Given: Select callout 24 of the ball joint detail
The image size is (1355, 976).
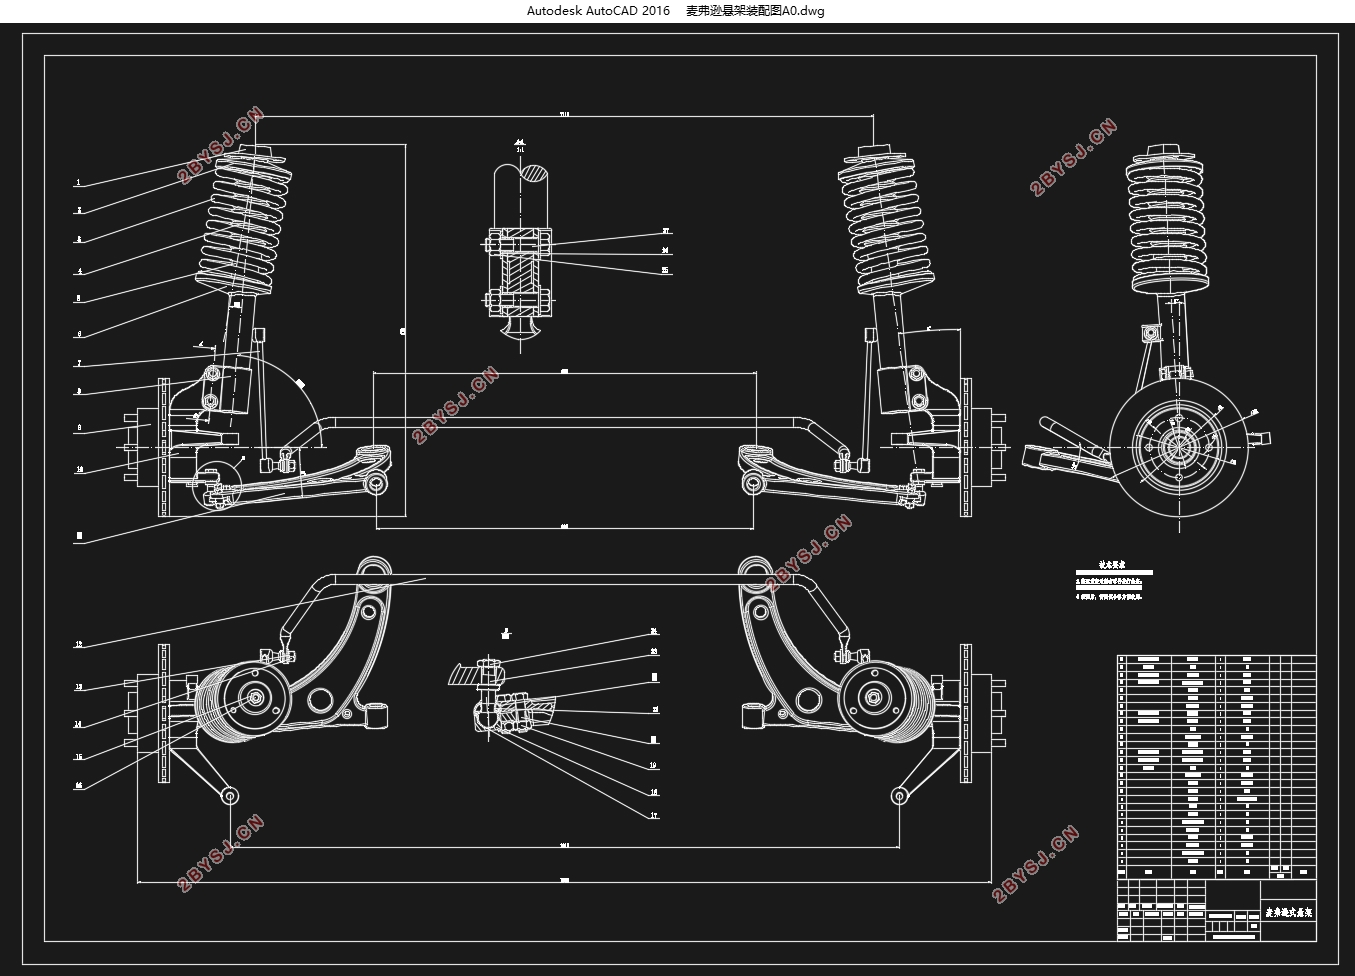Looking at the screenshot, I should coord(654,632).
